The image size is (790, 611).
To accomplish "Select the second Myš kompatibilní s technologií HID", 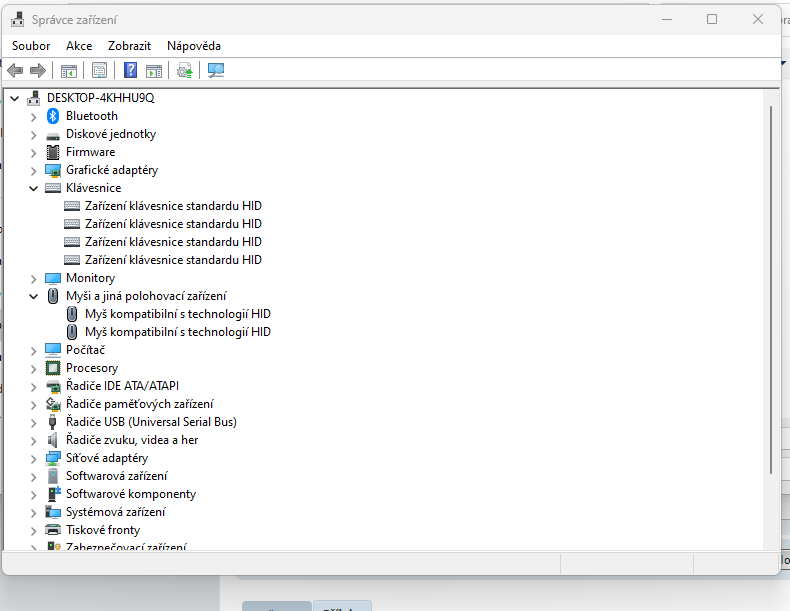I will click(x=177, y=332).
